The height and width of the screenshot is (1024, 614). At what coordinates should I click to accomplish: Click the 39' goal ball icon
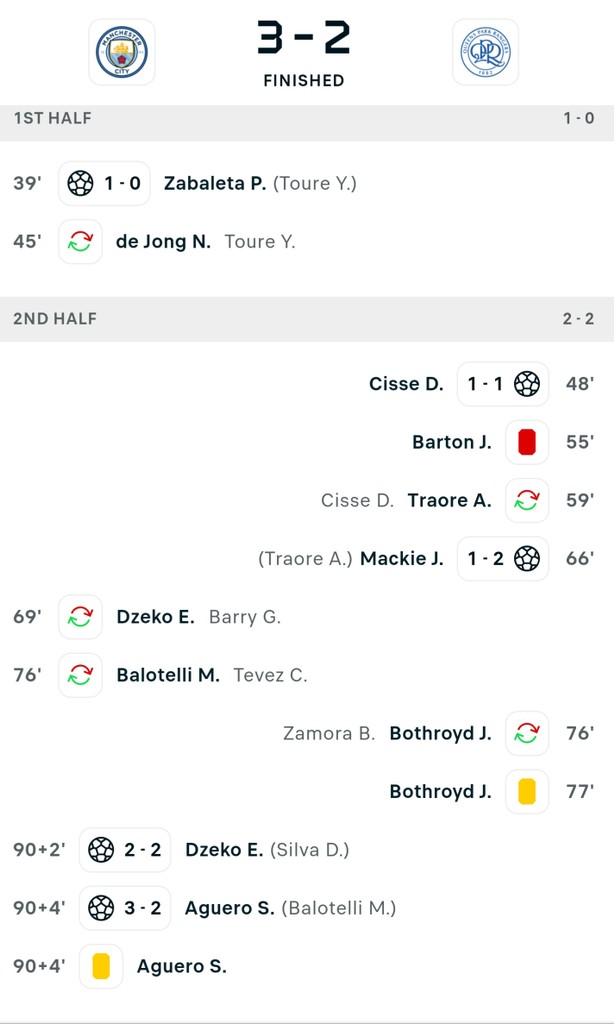(80, 184)
